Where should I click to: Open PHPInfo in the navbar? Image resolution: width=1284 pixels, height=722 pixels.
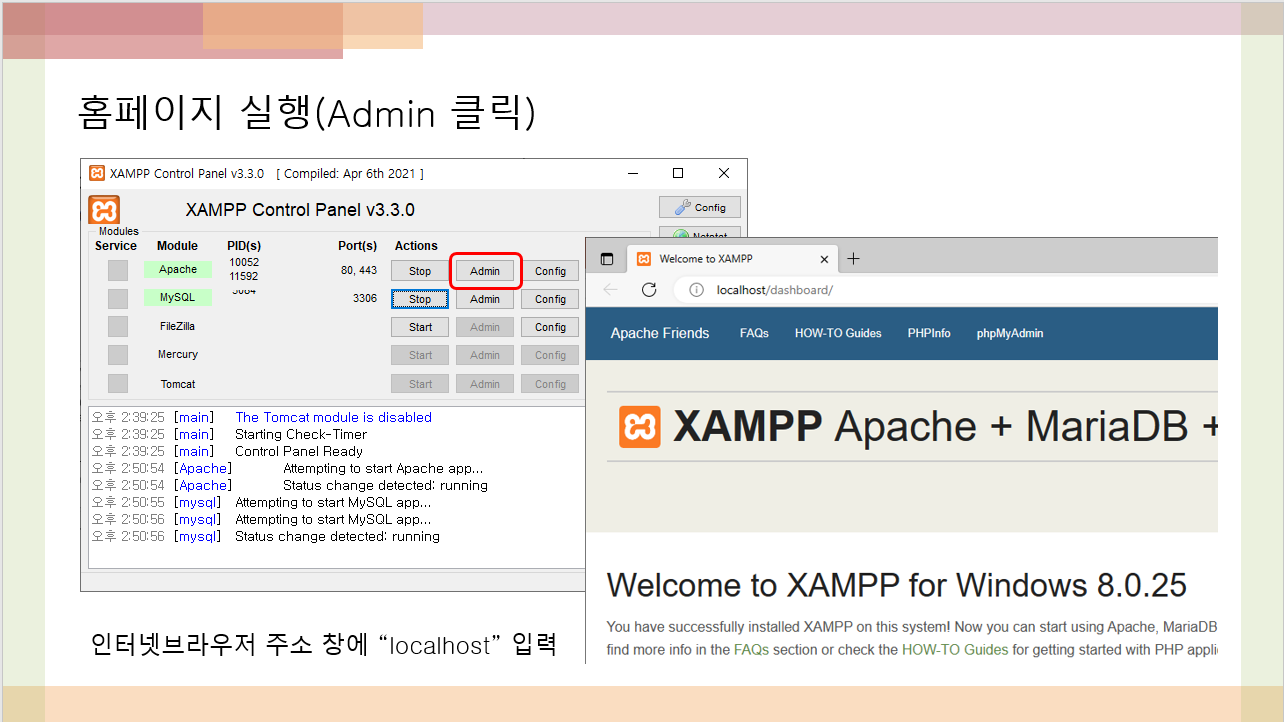coord(929,333)
